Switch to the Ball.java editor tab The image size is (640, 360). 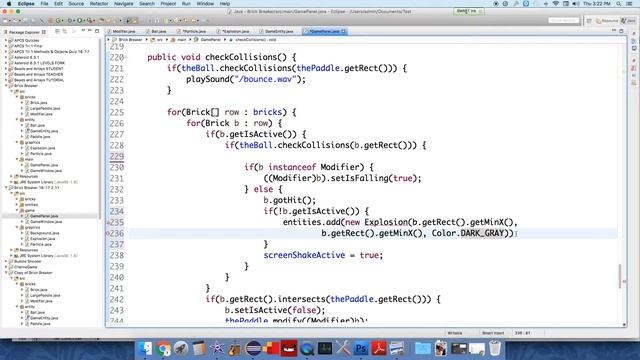tap(156, 31)
